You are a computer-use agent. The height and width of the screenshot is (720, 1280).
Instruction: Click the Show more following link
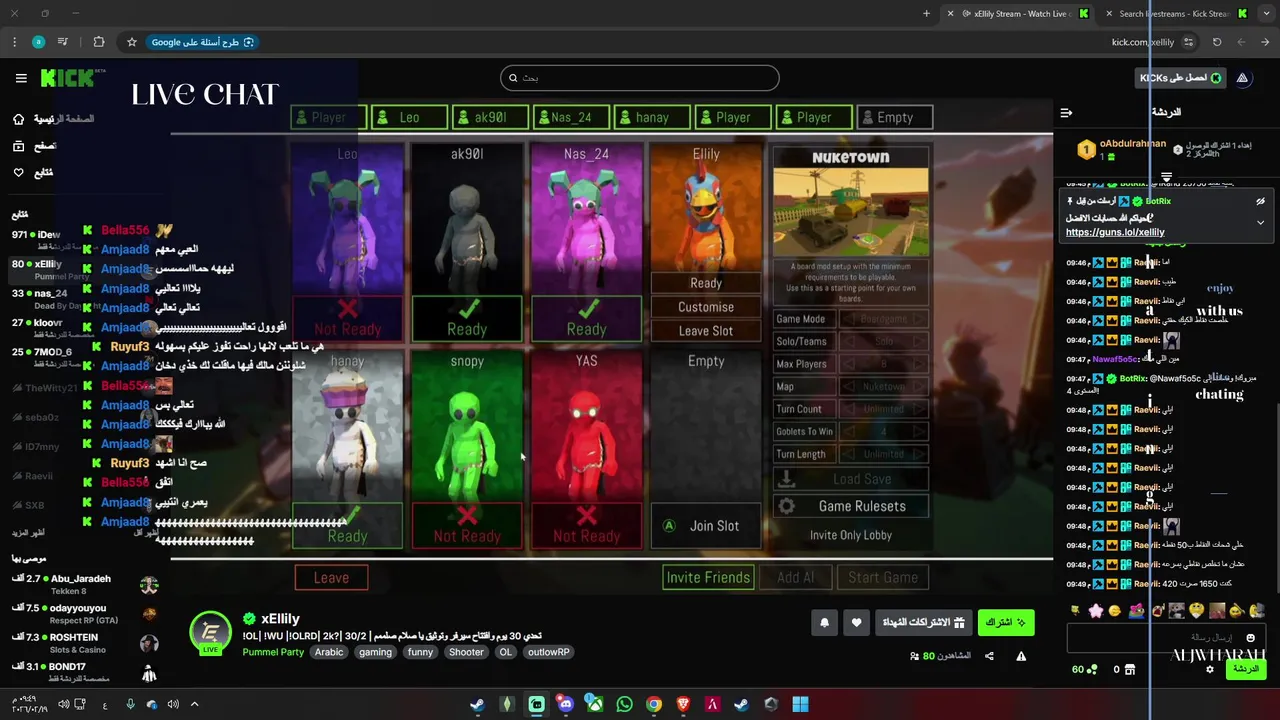pyautogui.click(x=28, y=533)
